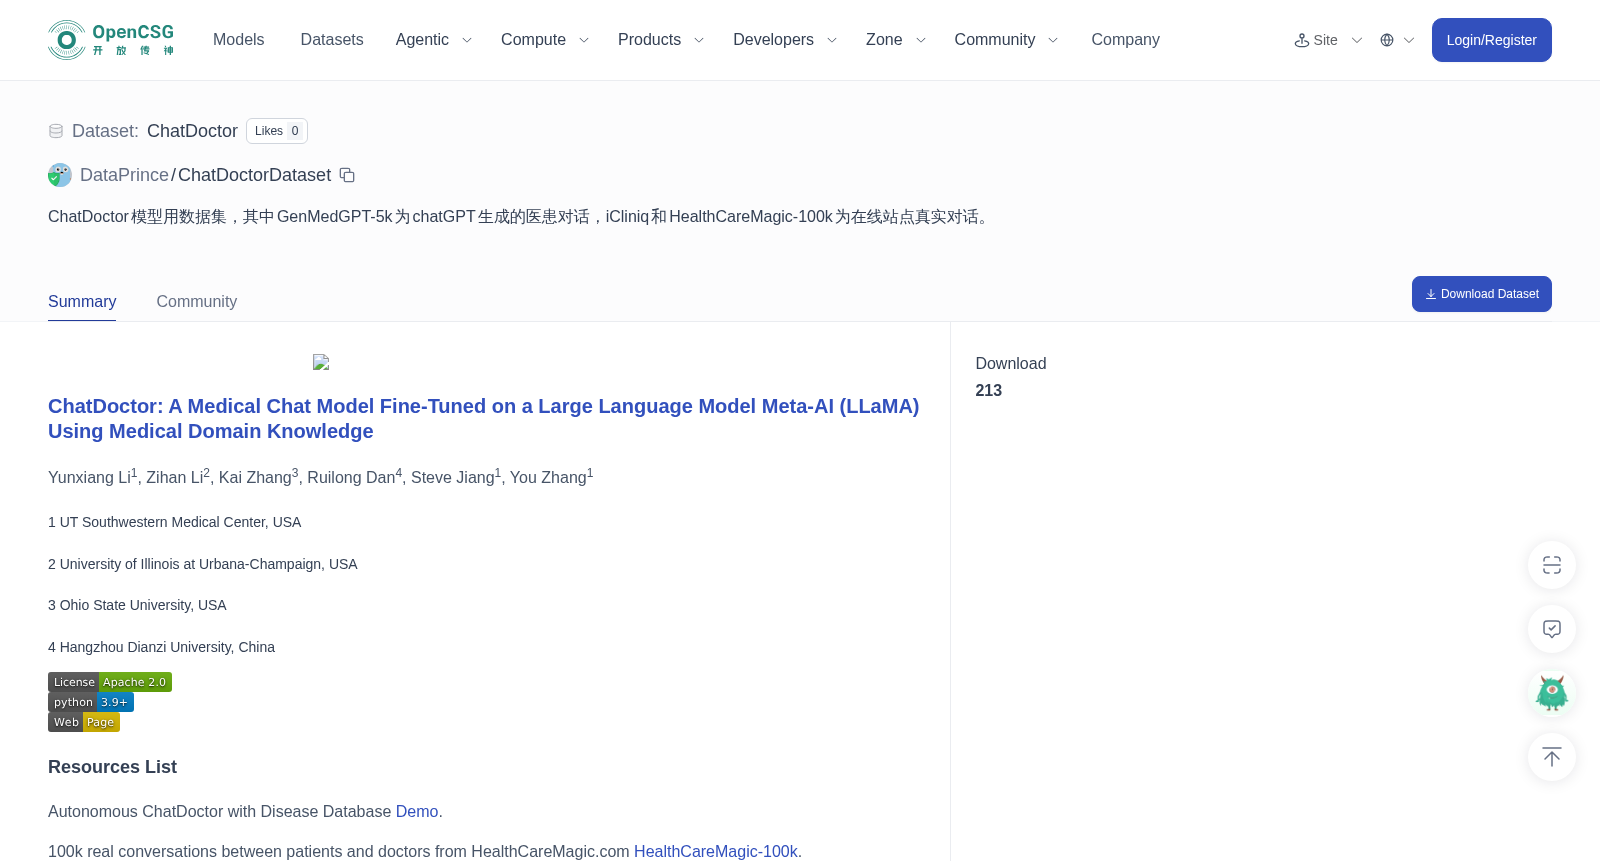Image resolution: width=1600 pixels, height=861 pixels.
Task: Click the python 3.9+ badge
Action: coord(91,702)
